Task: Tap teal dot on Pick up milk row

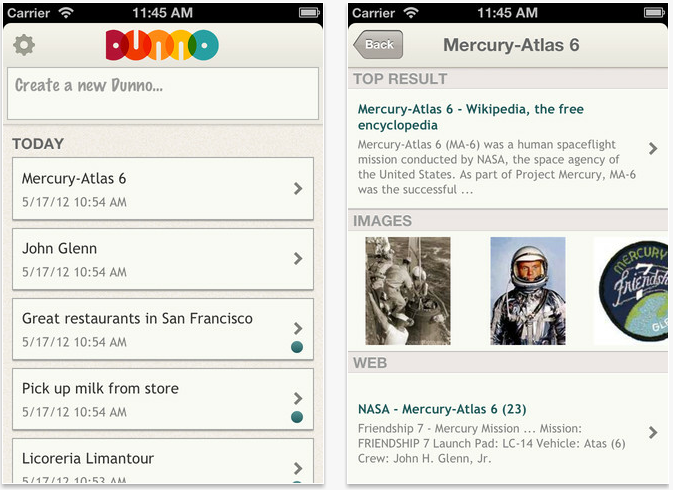Action: (297, 417)
